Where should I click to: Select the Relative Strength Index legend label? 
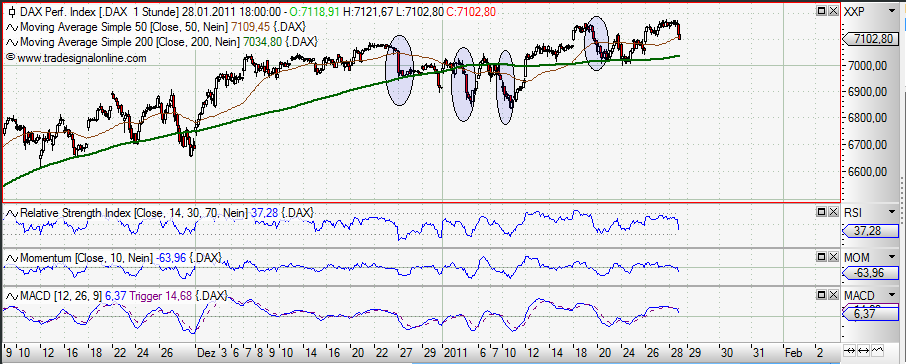(134, 213)
